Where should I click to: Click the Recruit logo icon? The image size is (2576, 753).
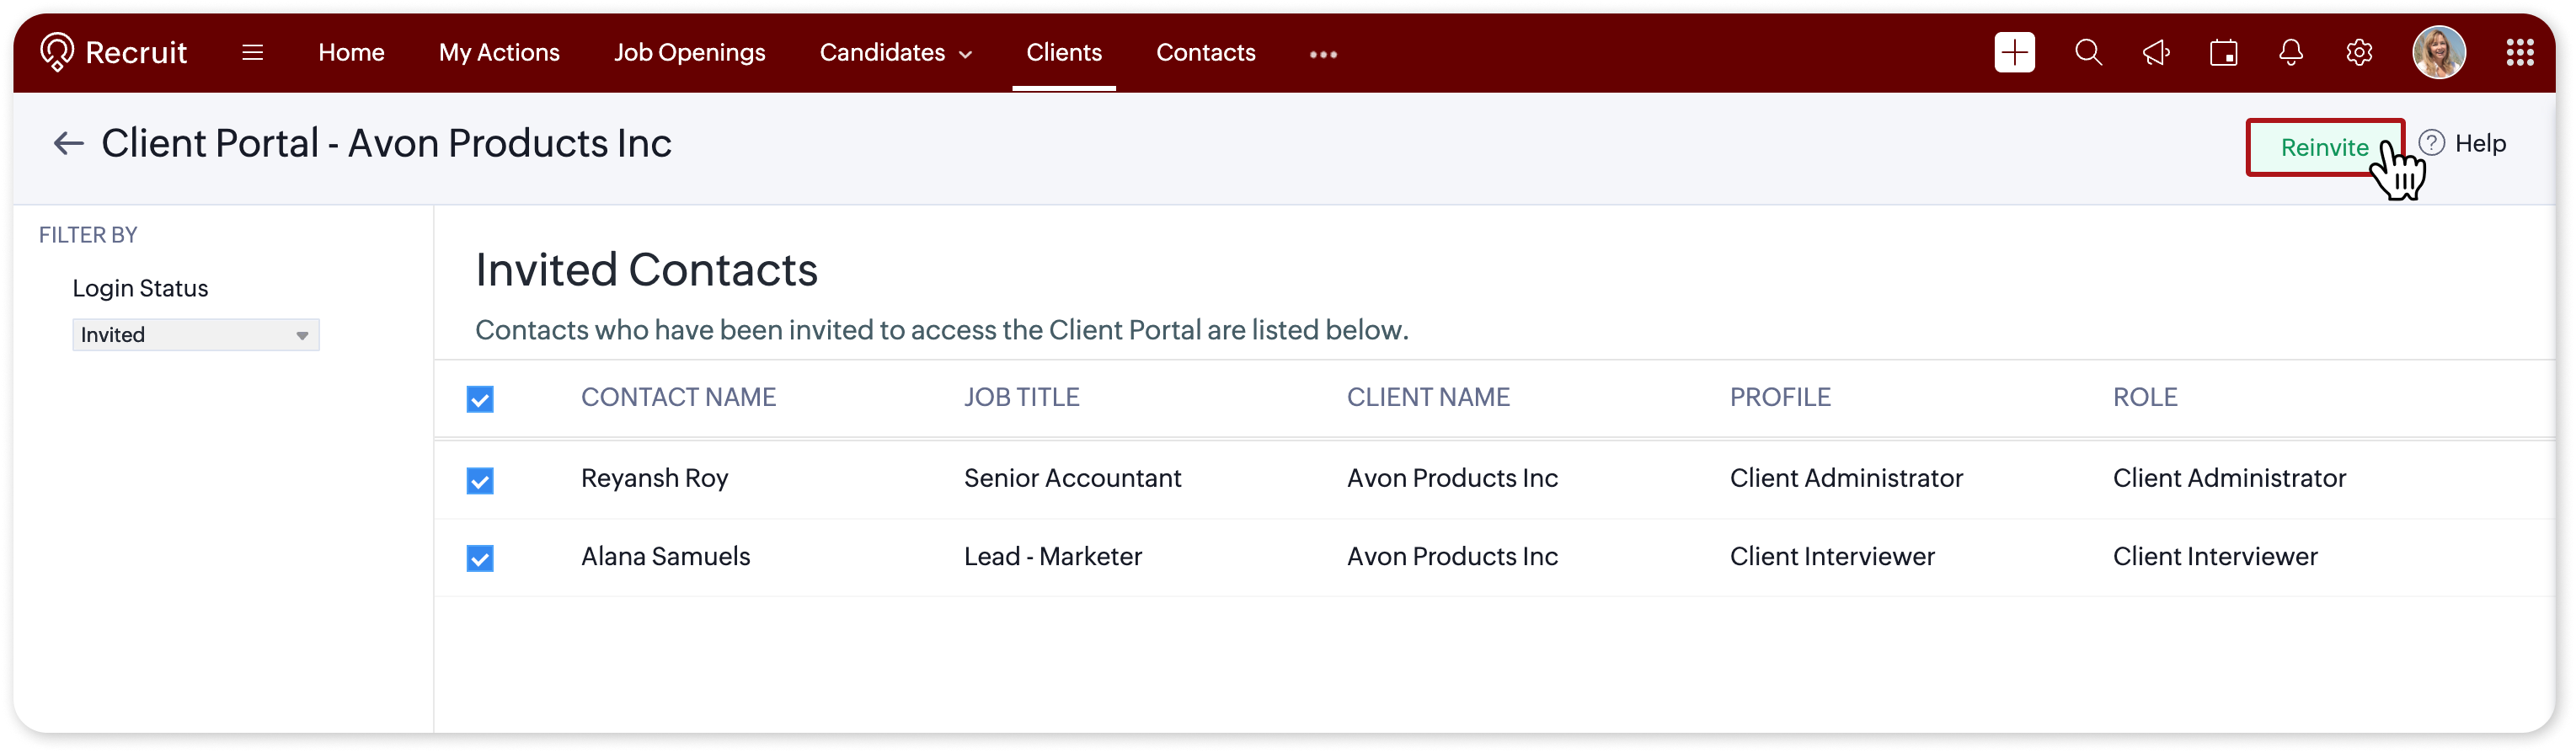tap(57, 51)
